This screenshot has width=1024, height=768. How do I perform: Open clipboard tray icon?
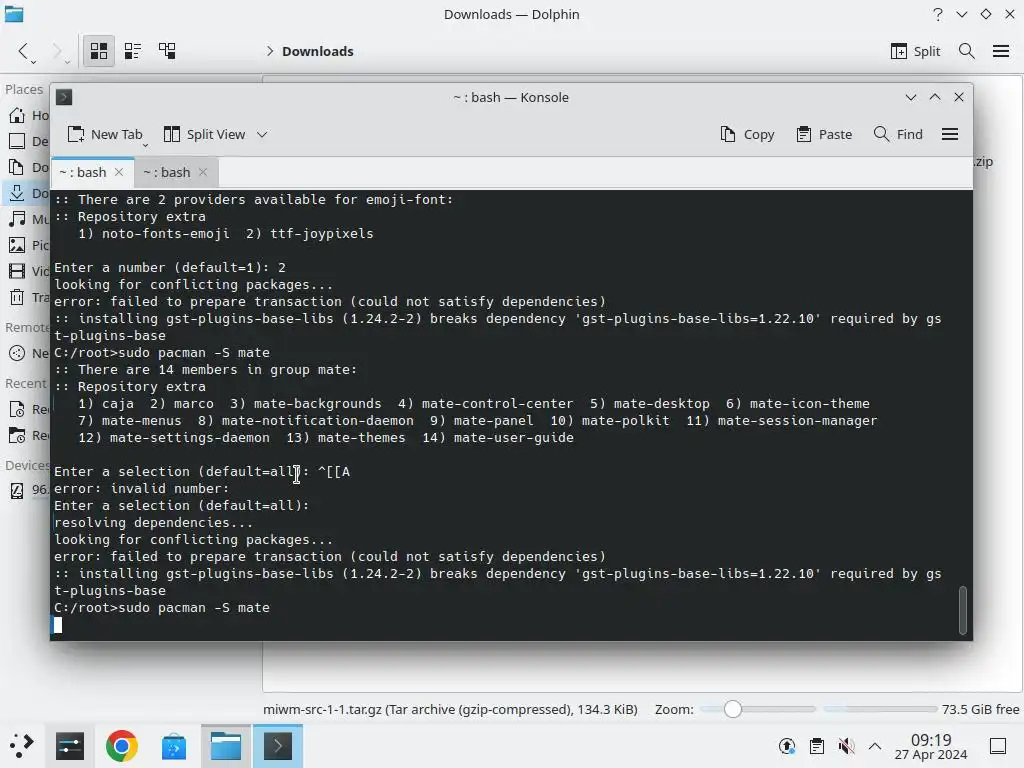(816, 746)
